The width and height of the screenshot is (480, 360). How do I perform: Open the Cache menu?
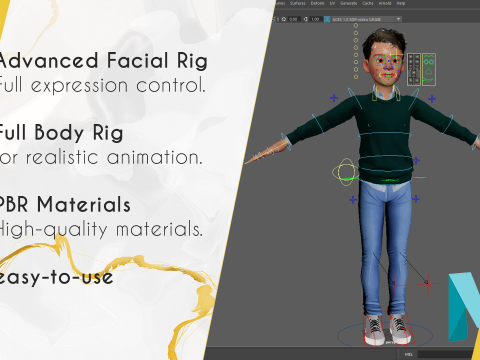coord(368,3)
